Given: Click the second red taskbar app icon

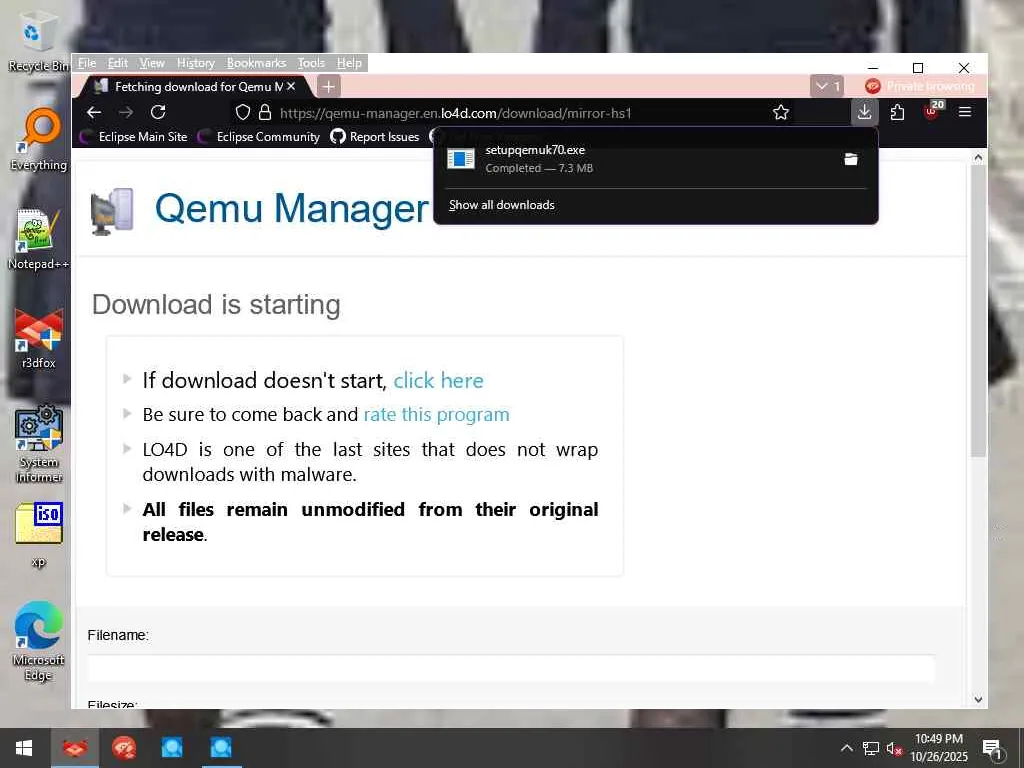Looking at the screenshot, I should pos(123,748).
